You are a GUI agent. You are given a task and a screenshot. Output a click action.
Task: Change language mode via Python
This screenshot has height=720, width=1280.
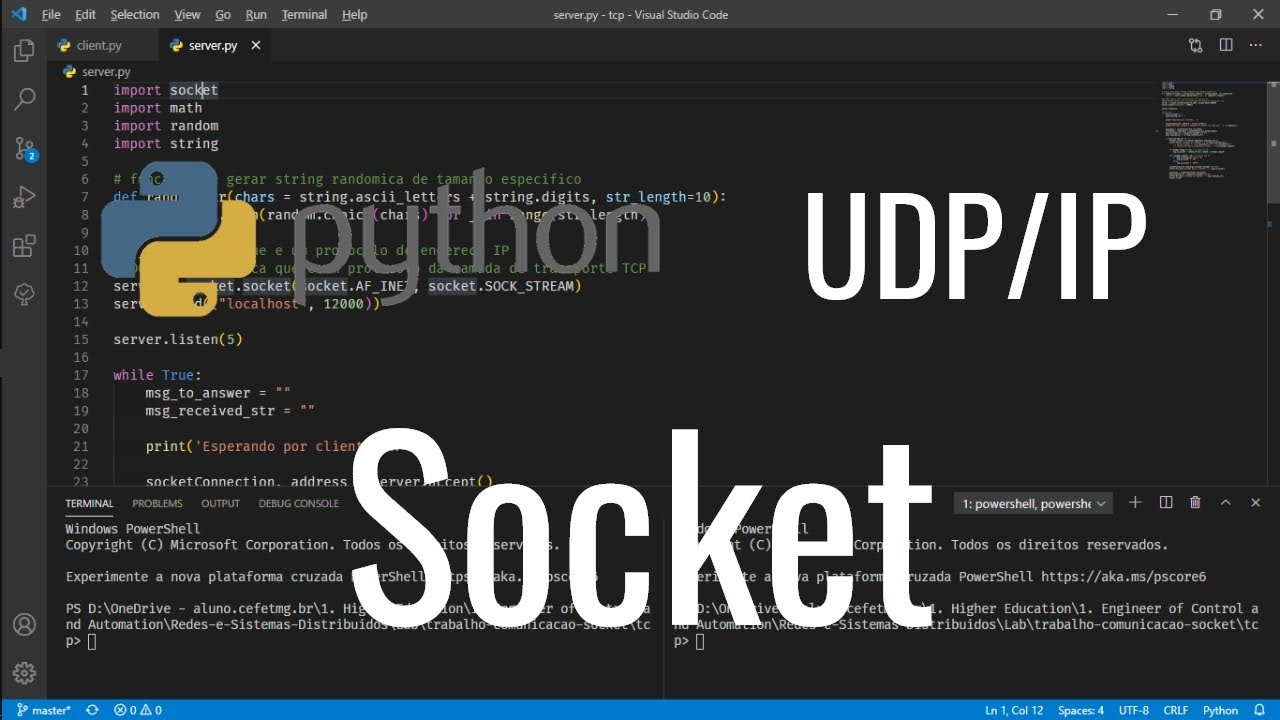(1220, 710)
